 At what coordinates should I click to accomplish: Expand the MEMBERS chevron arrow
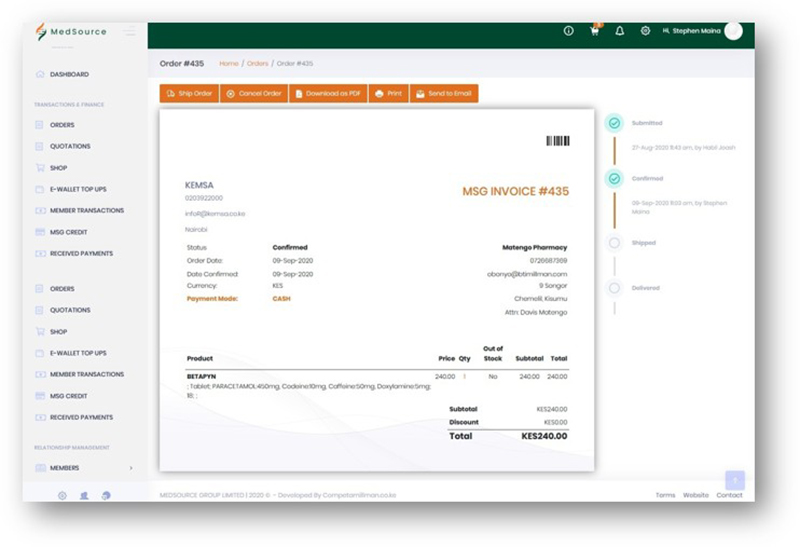(131, 468)
